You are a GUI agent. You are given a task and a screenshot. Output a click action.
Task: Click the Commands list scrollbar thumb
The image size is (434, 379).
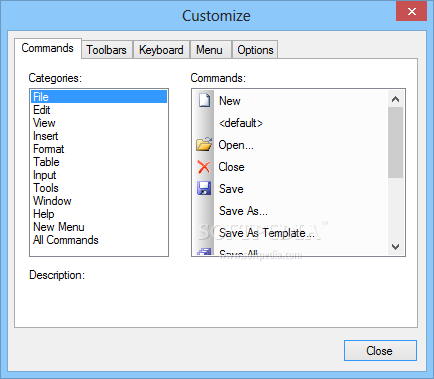pos(395,142)
